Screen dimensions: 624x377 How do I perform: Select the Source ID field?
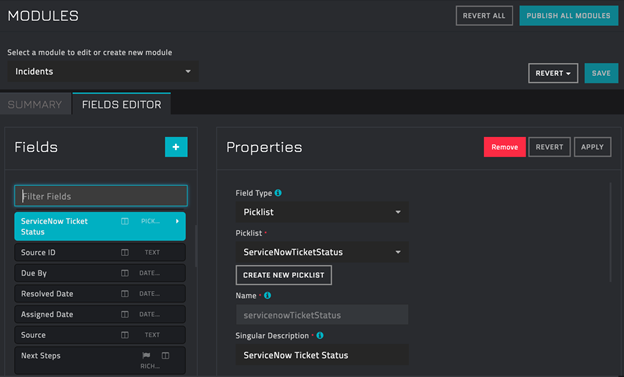click(x=100, y=252)
